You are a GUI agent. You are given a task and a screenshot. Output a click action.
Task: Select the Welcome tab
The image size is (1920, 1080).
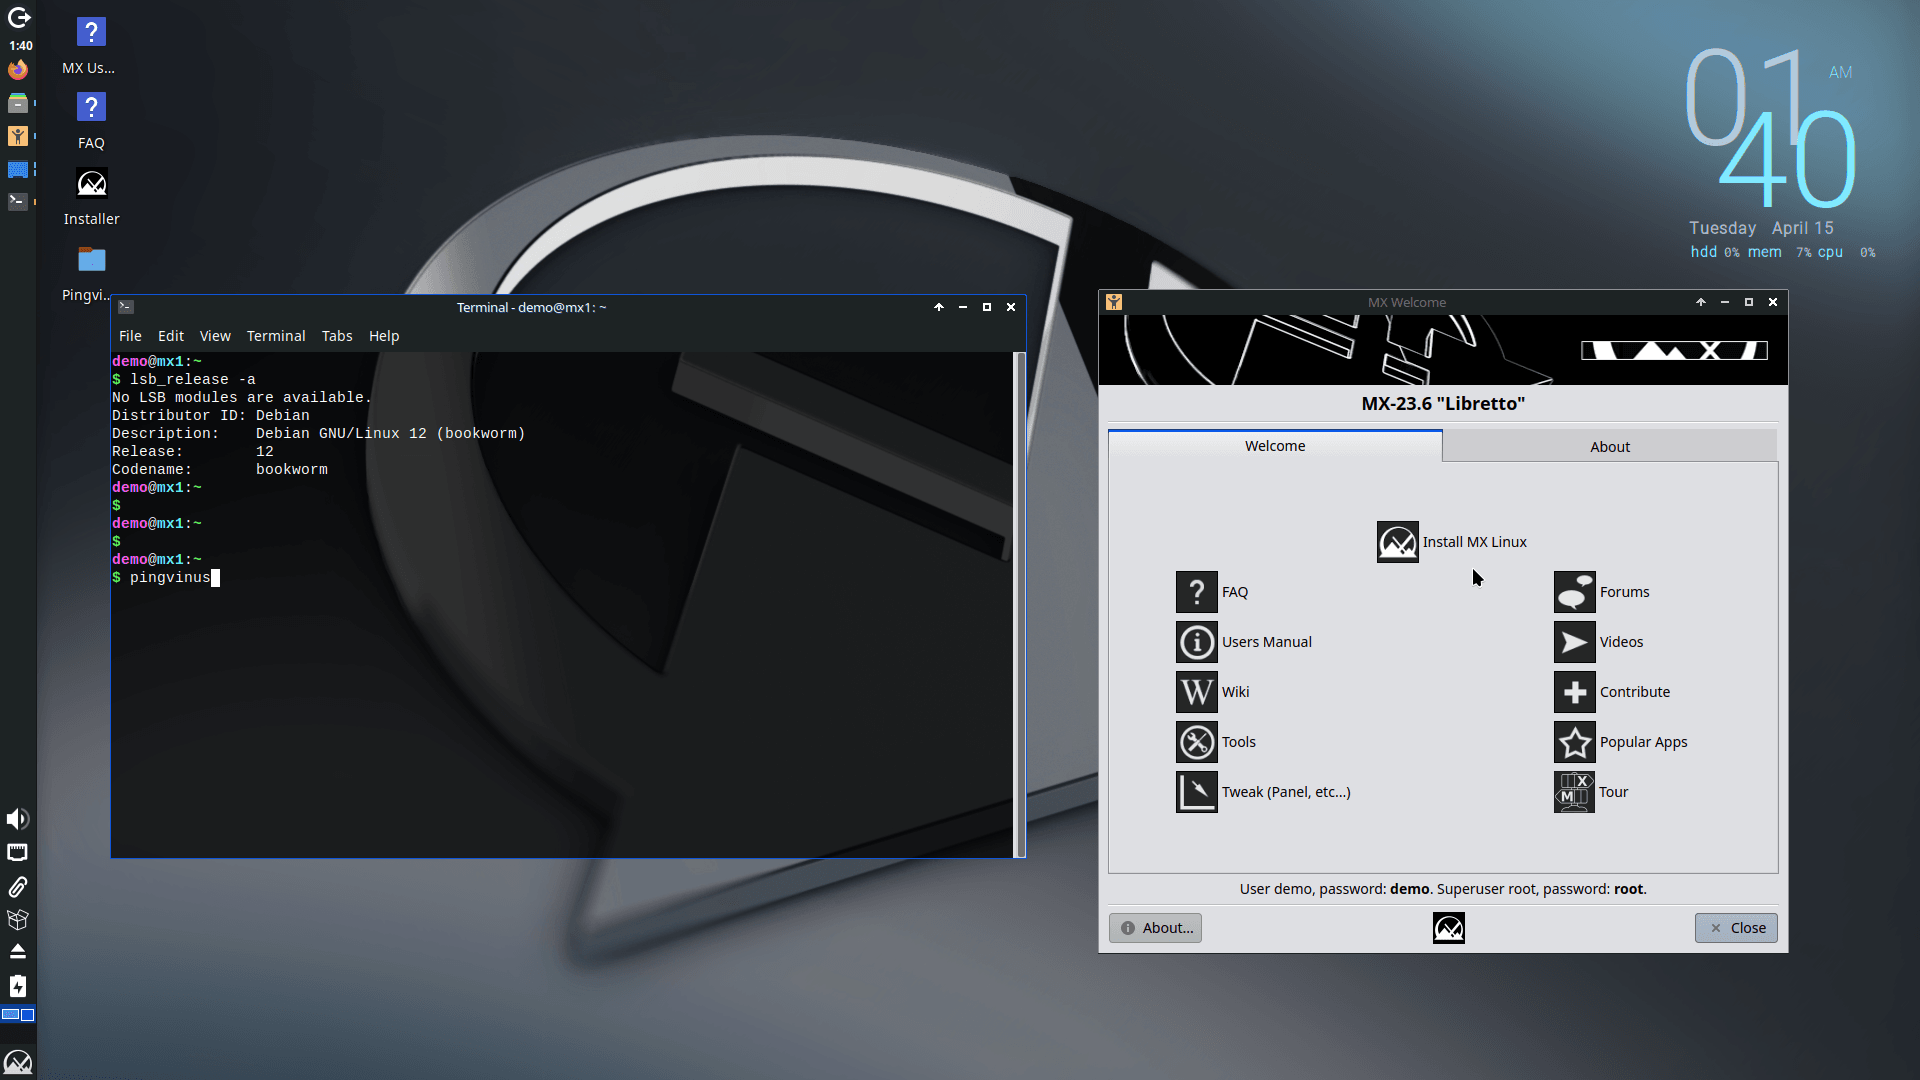pyautogui.click(x=1275, y=446)
